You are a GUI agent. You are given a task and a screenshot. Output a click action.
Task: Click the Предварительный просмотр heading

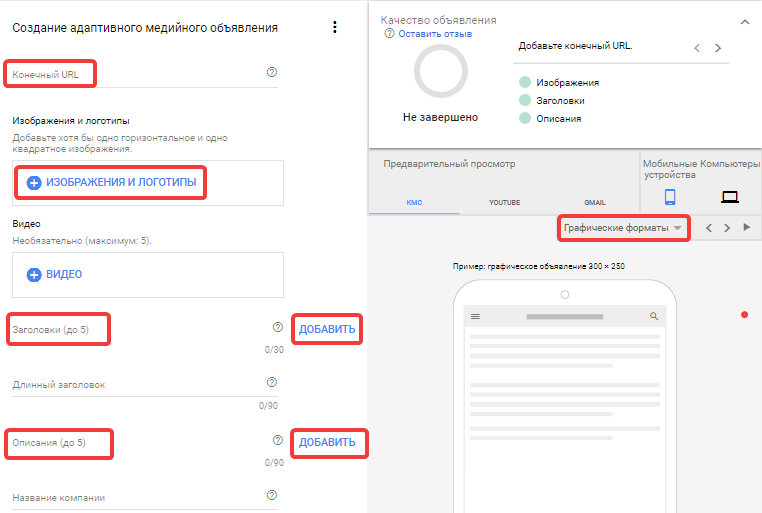coord(450,164)
